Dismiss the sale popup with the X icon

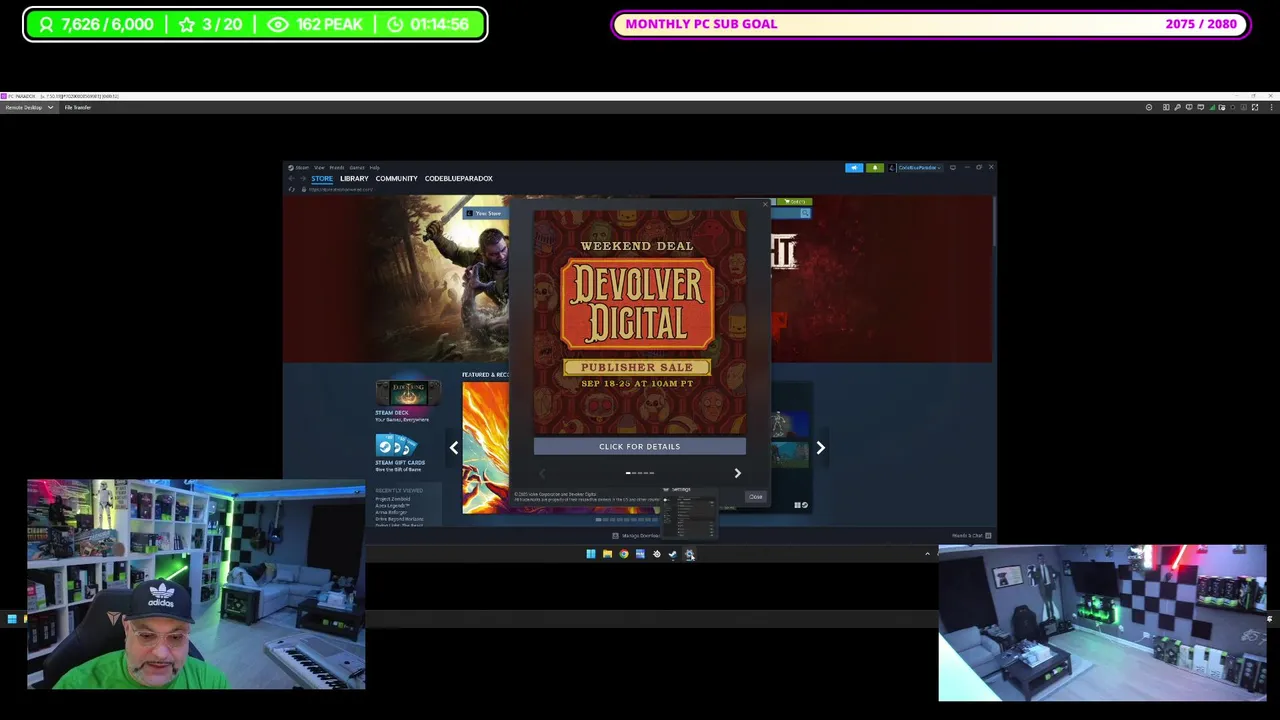765,204
